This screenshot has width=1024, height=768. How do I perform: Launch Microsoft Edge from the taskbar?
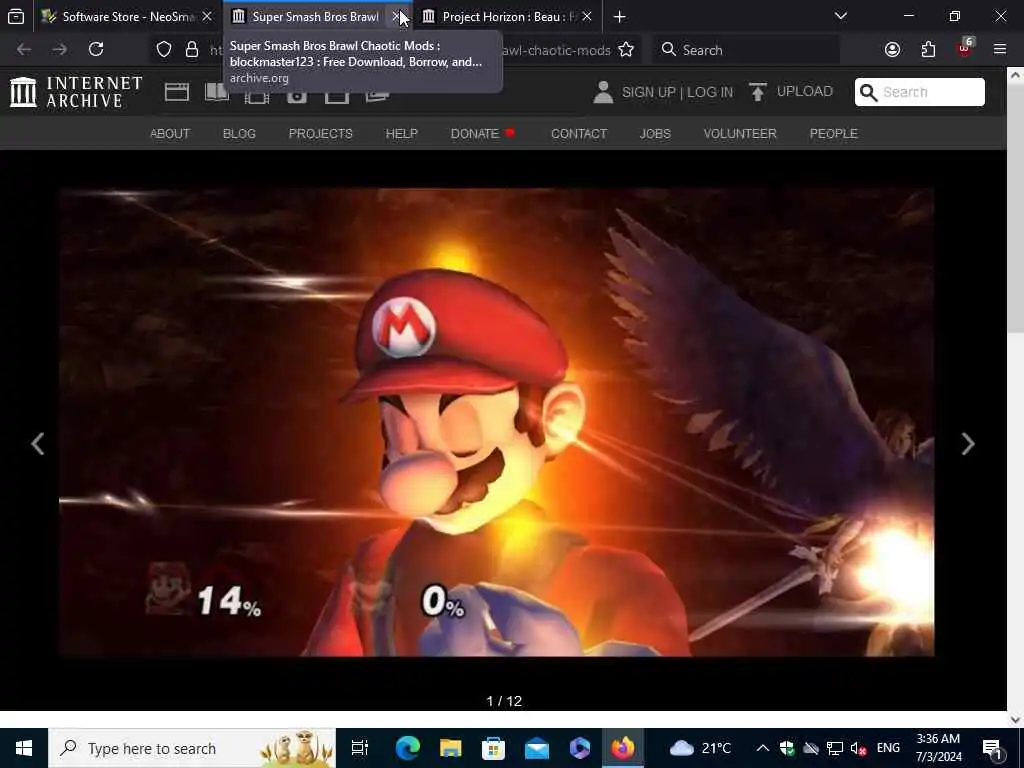click(408, 748)
